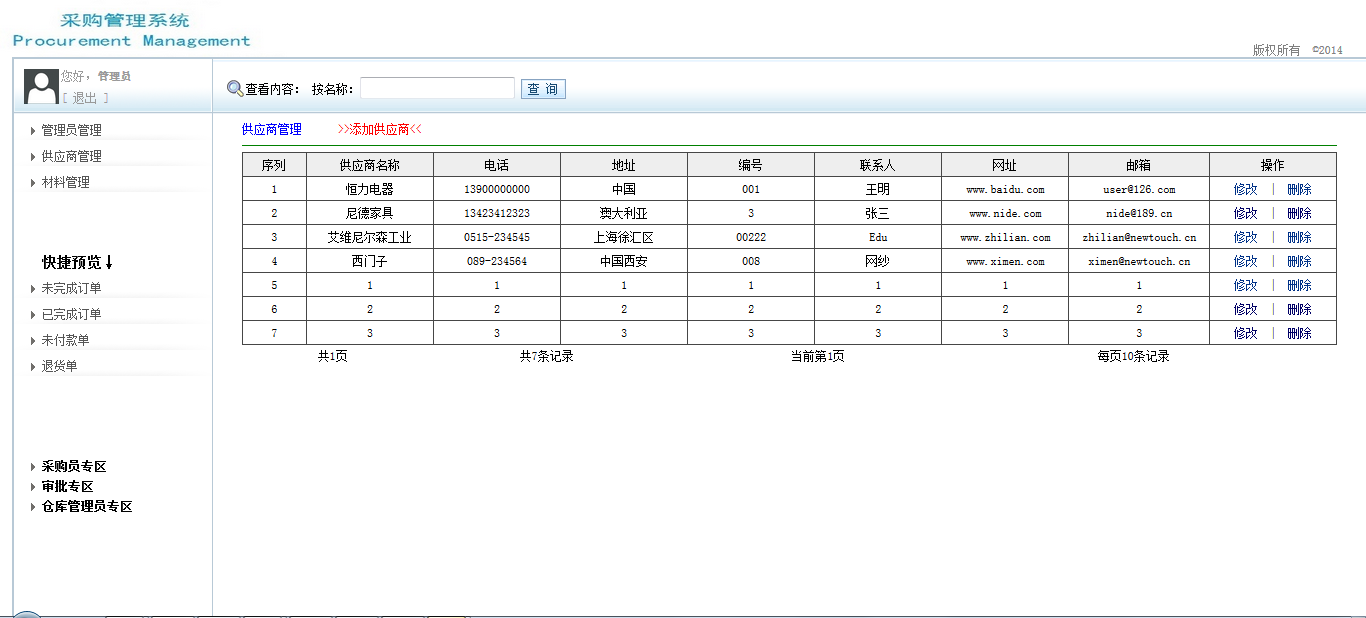Select the 澳大利亚 address cell

tap(624, 213)
